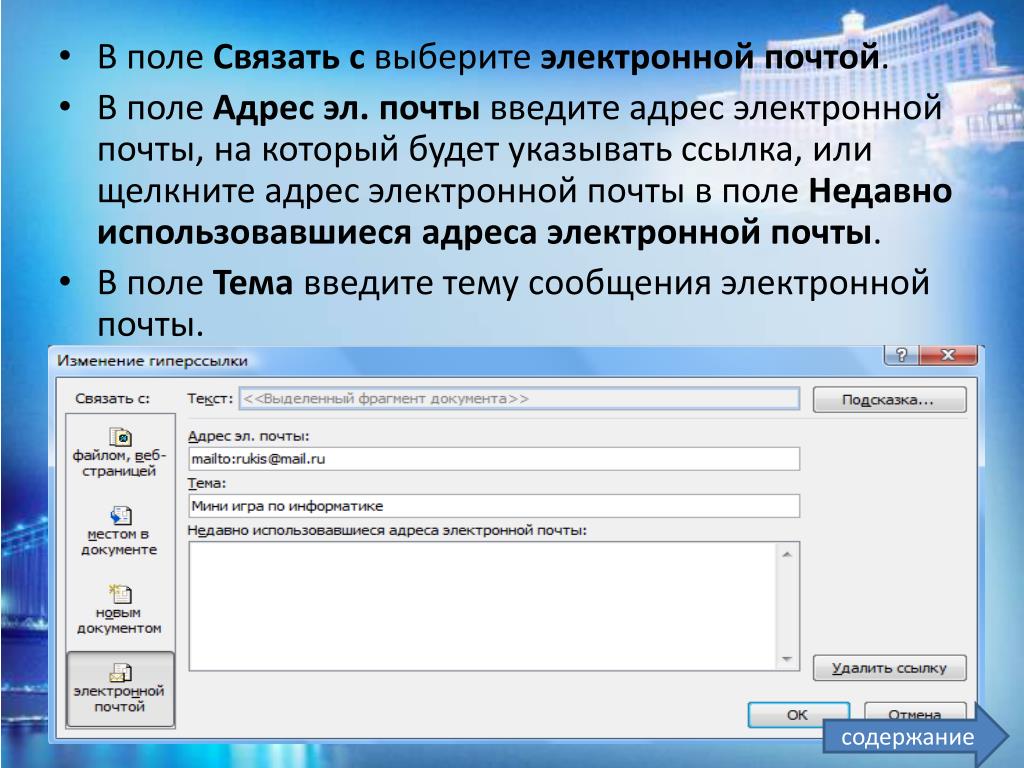Click the Удалить ссылку button
The height and width of the screenshot is (768, 1024).
click(x=889, y=668)
